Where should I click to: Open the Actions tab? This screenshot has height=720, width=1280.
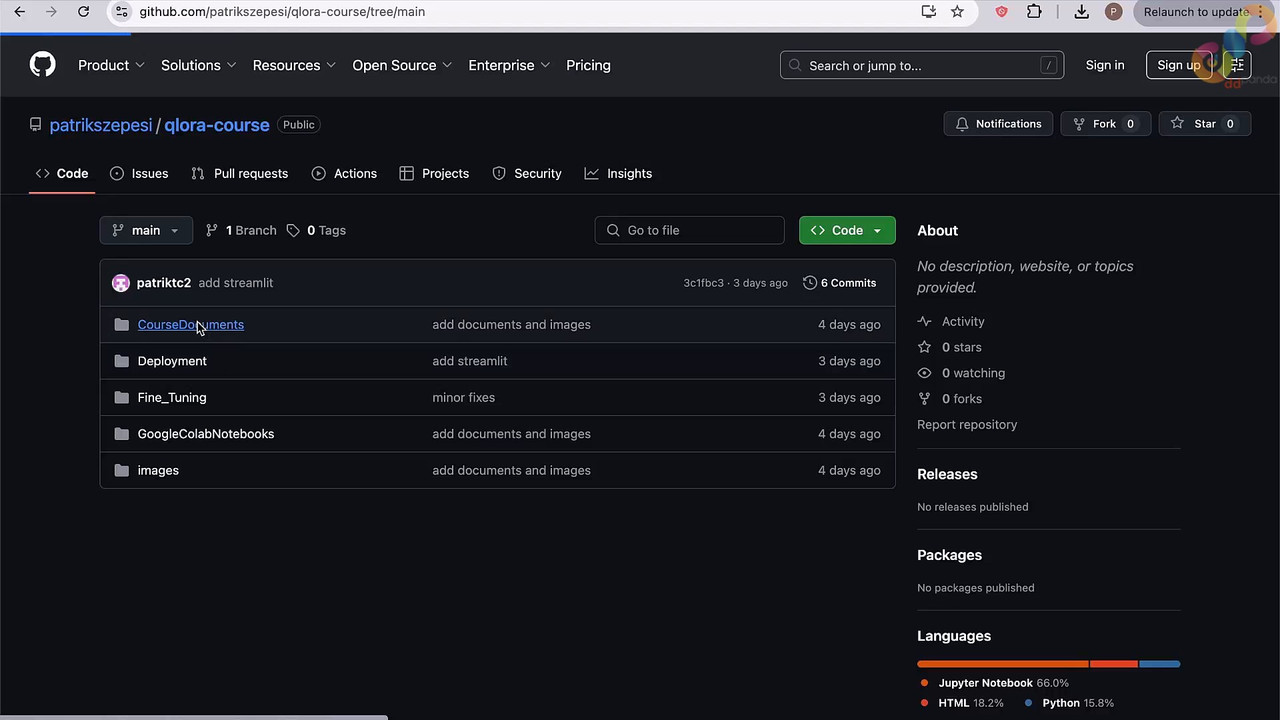[x=344, y=173]
